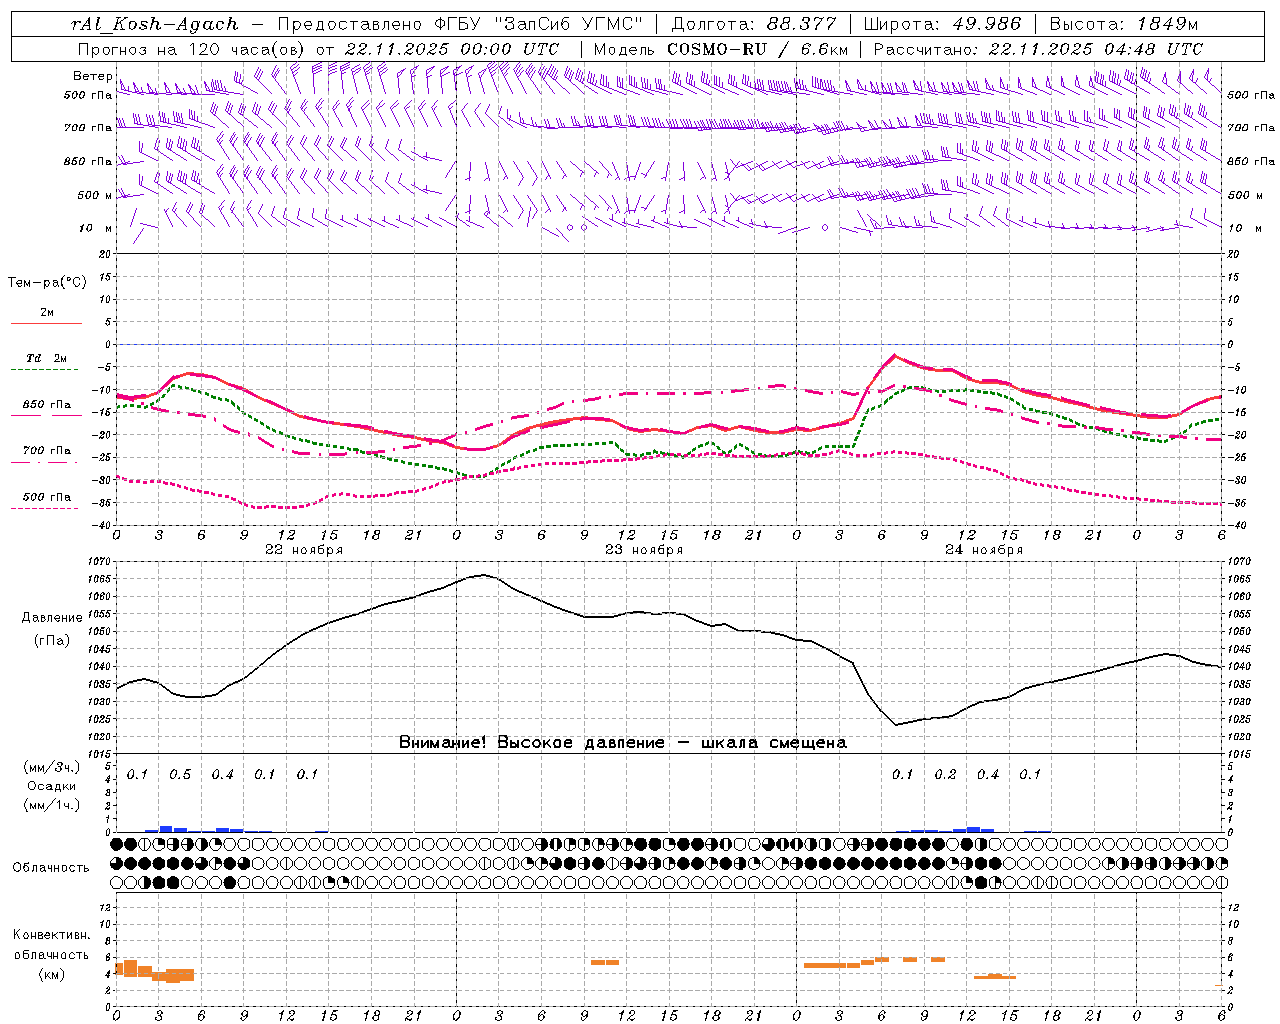The image size is (1280, 1024).
Task: Click the 0.5 precipitation amount value
Action: 180,775
